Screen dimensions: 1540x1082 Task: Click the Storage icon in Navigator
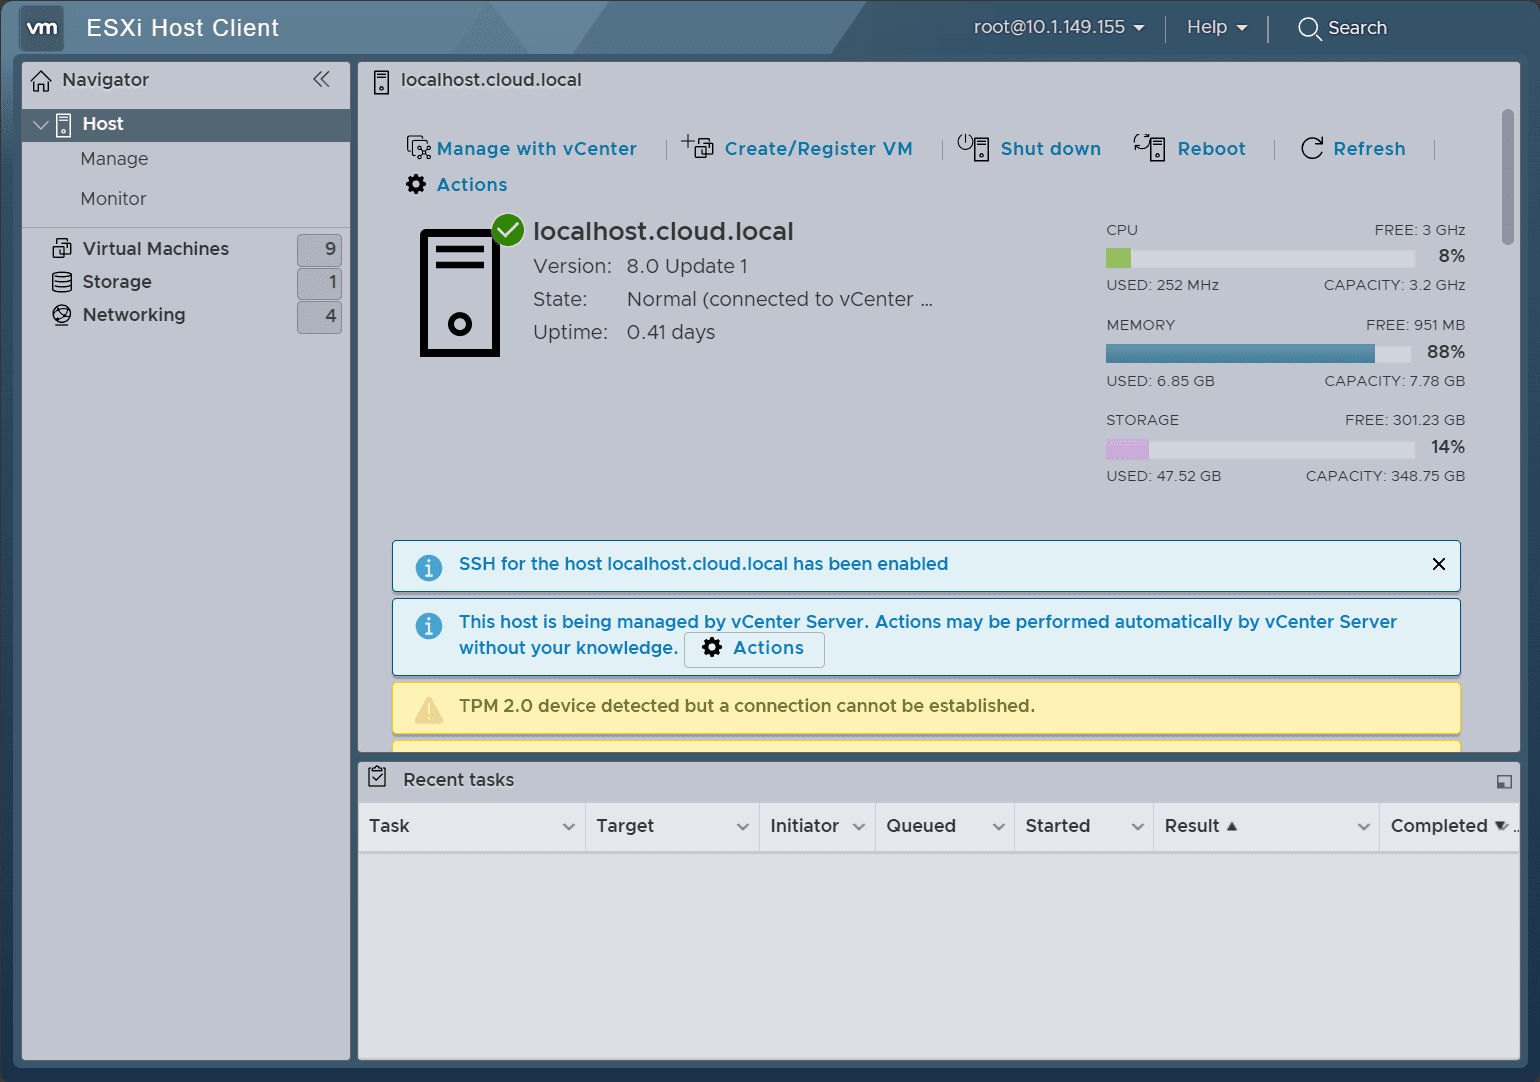click(62, 282)
